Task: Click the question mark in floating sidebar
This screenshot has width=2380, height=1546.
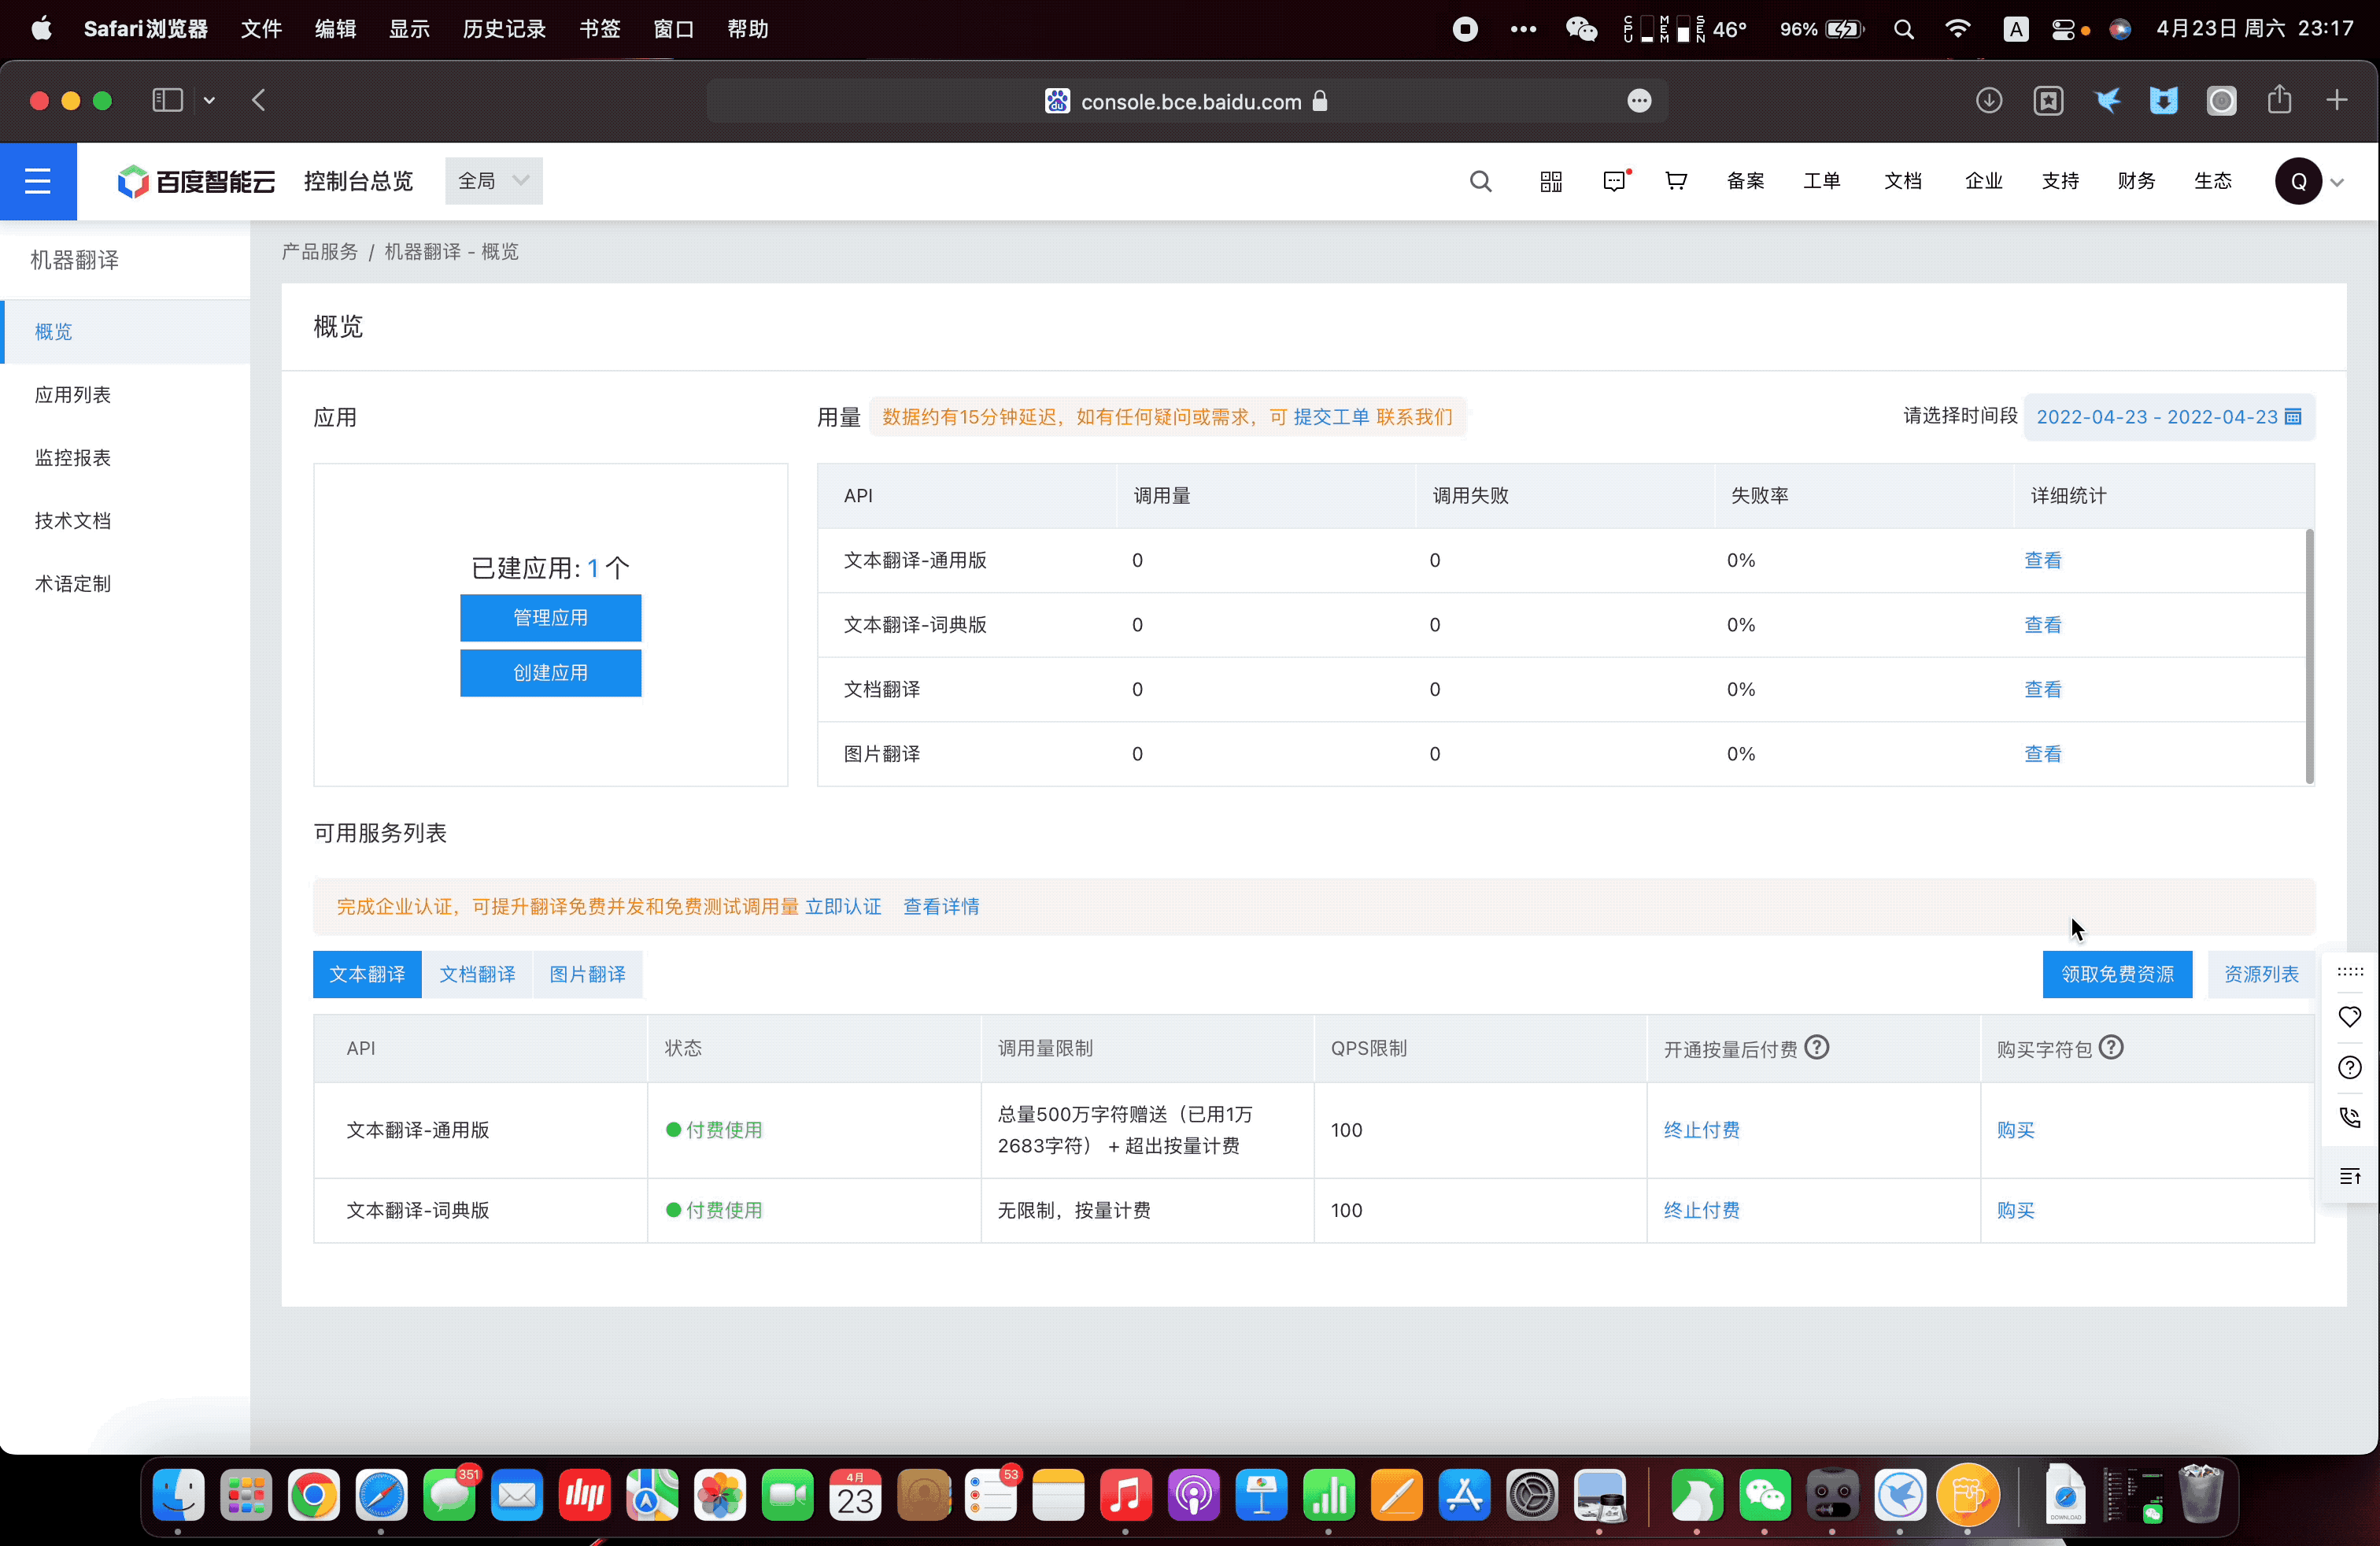Action: point(2350,1067)
